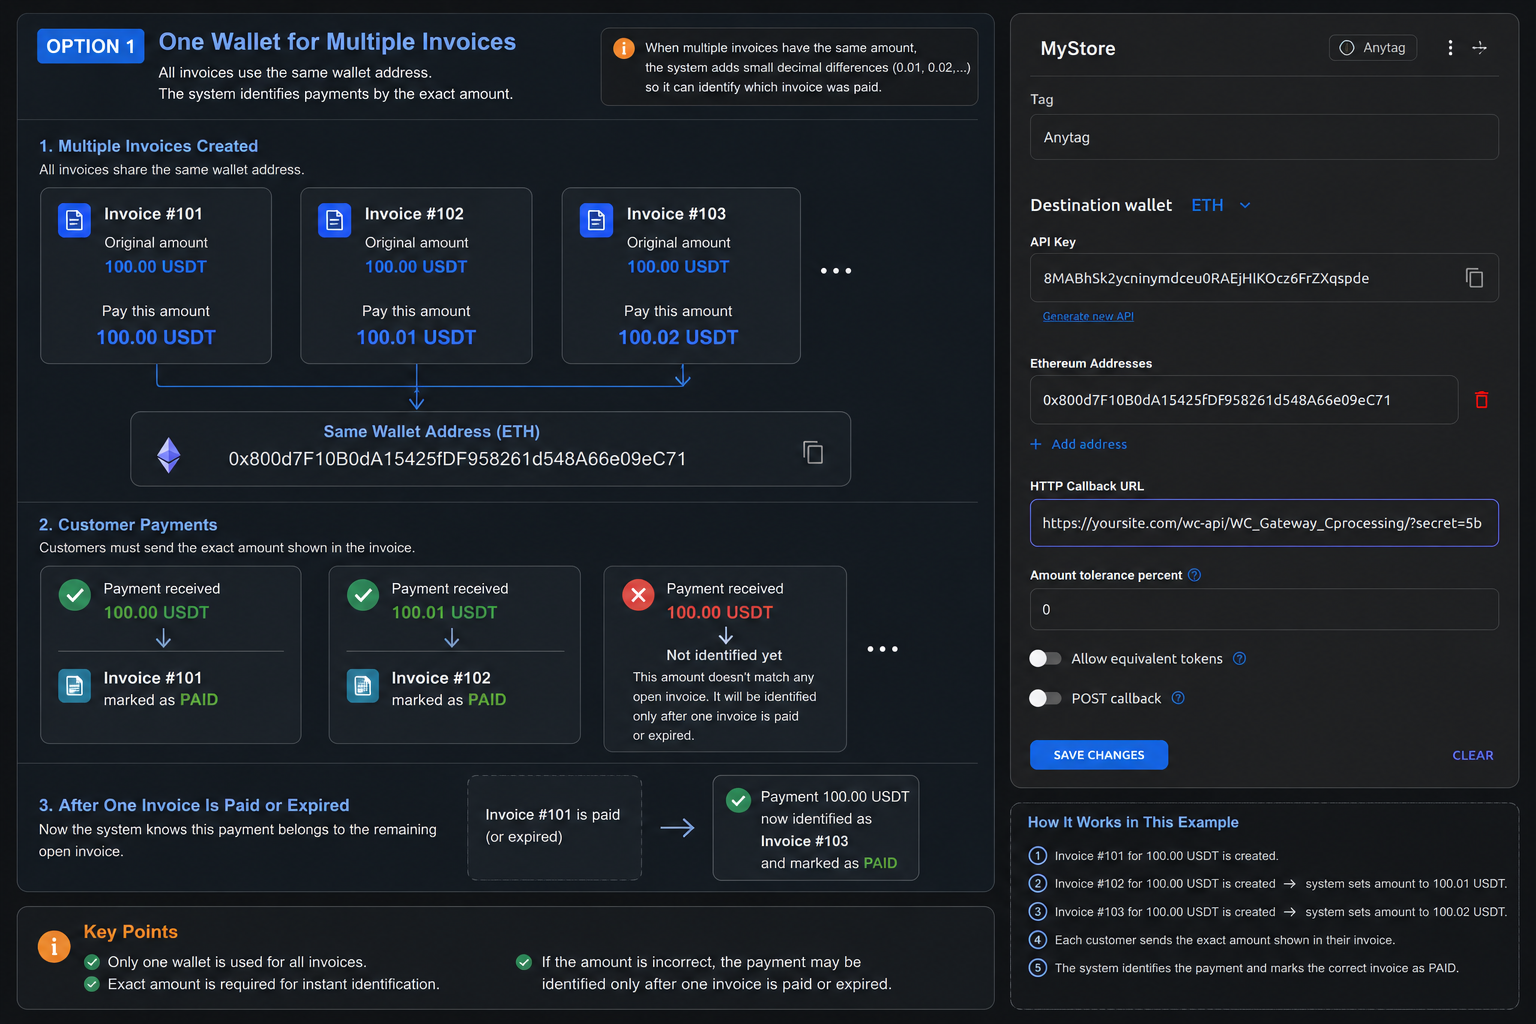Click SAVE CHANGES button

coord(1099,755)
